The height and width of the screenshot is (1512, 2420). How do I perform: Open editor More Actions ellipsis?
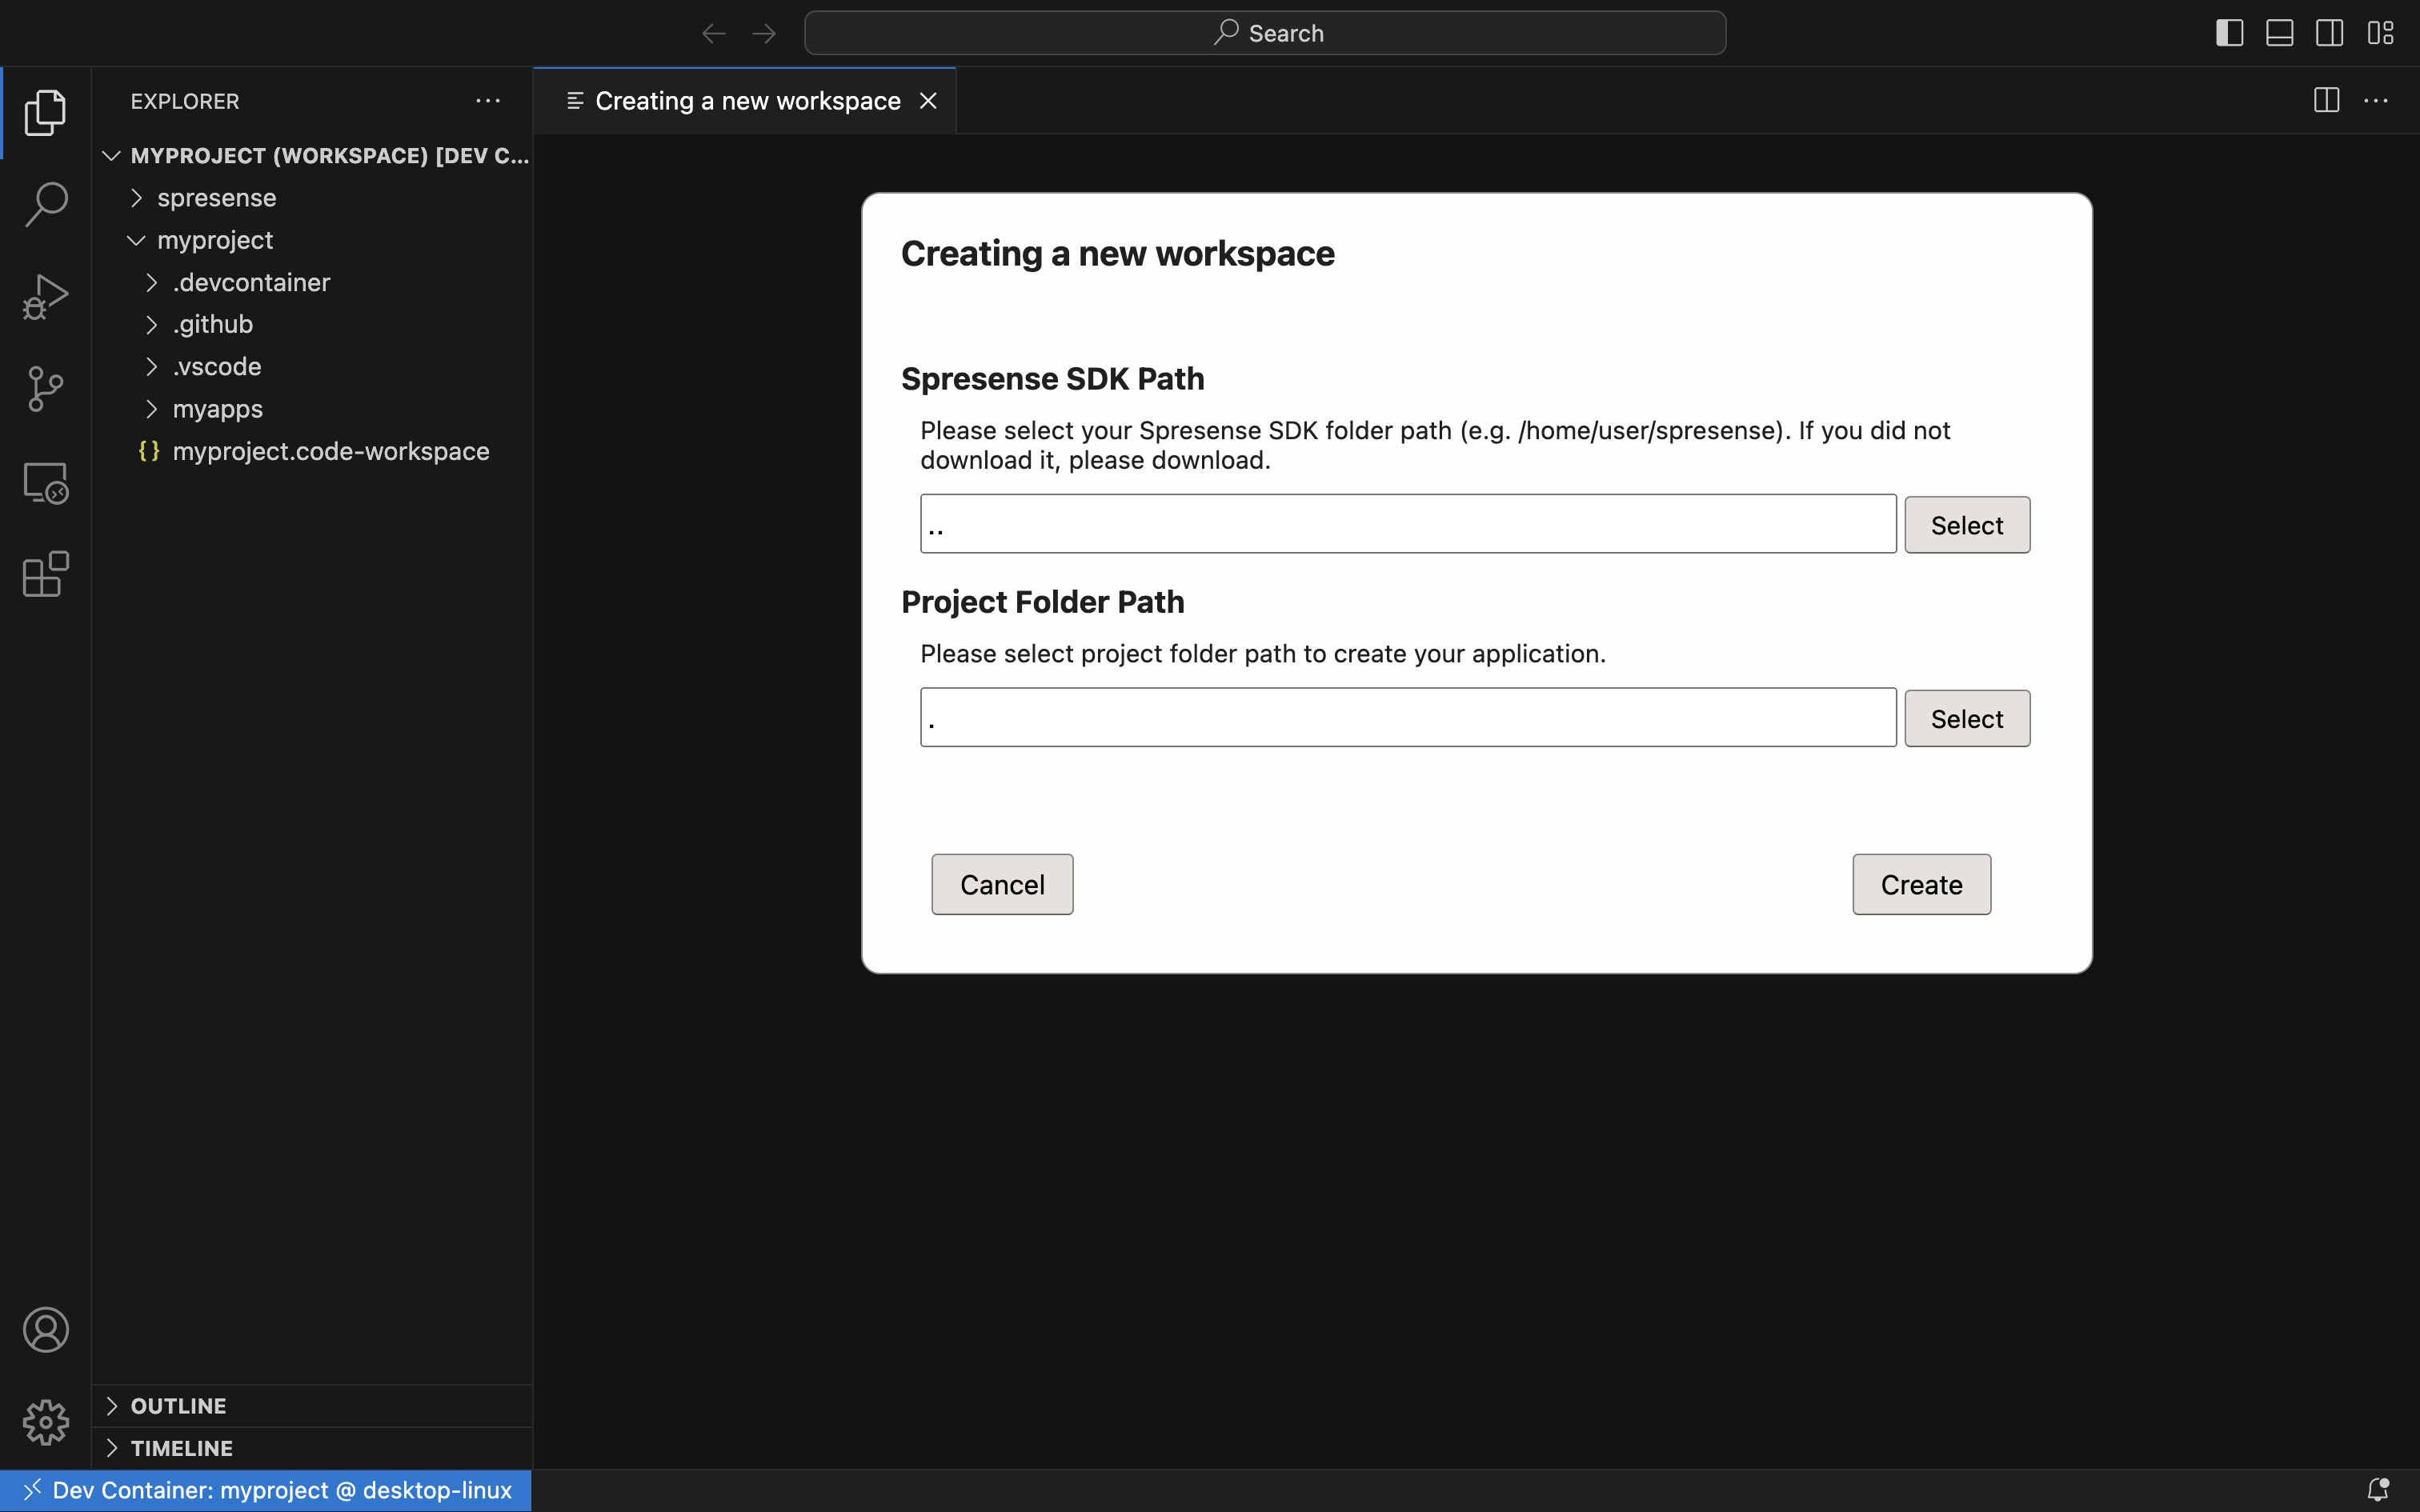2376,100
